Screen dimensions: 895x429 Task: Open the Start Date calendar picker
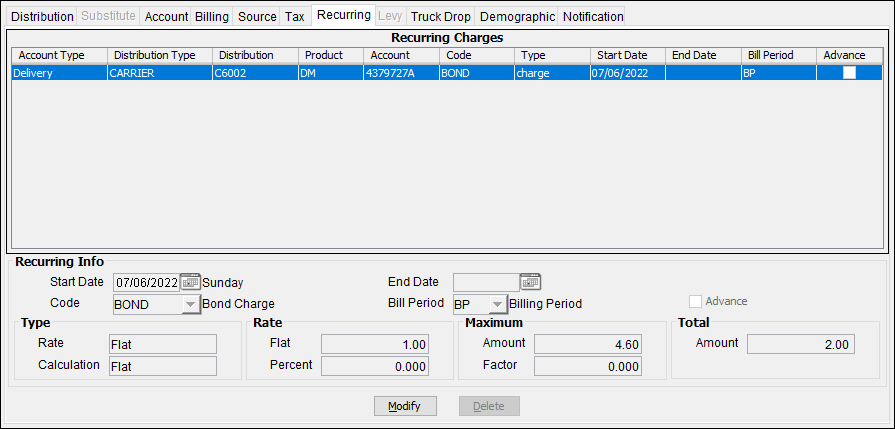[191, 283]
